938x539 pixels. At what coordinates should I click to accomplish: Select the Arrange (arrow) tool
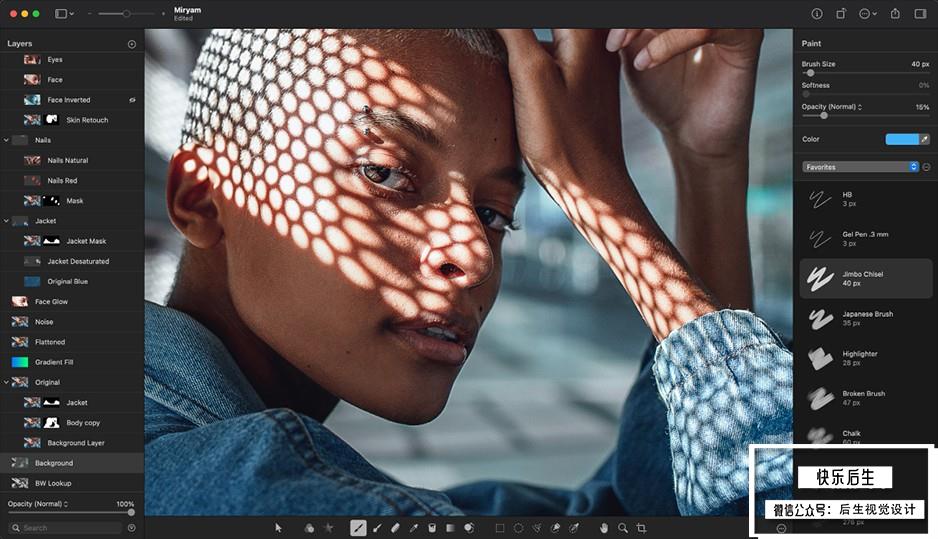click(278, 528)
